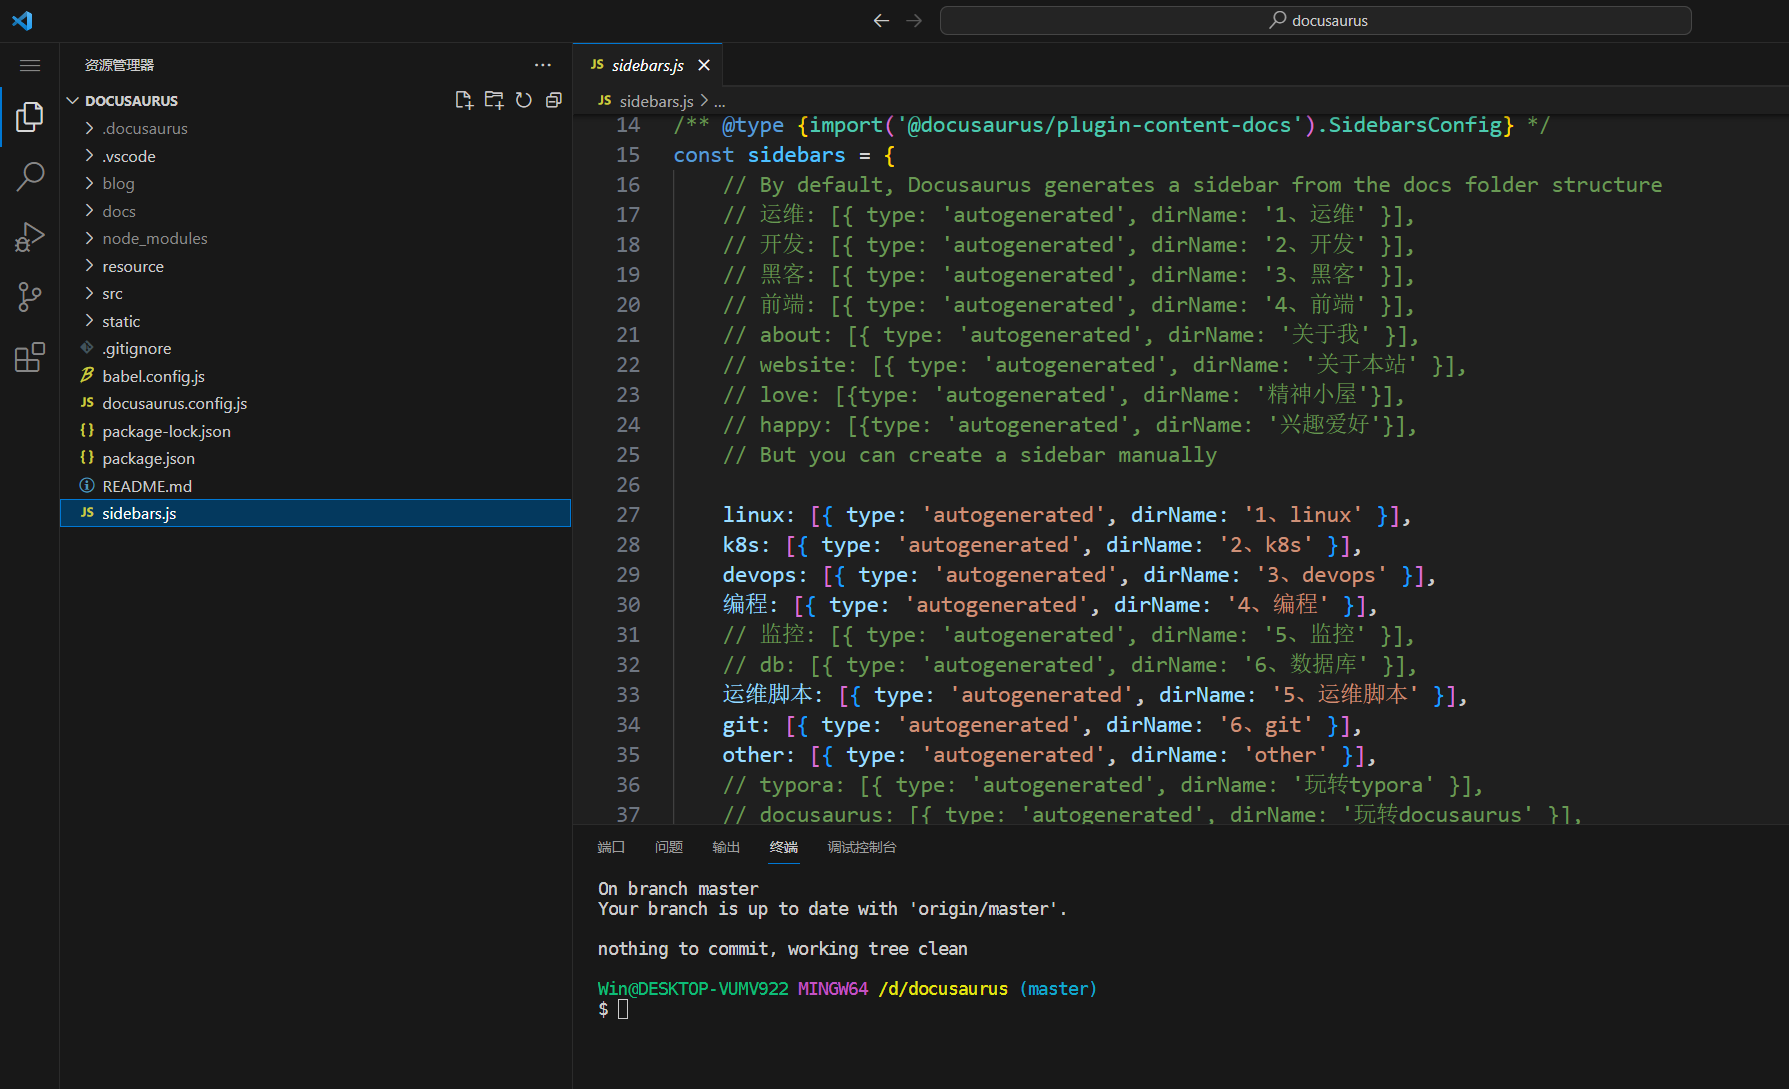
Task: Switch to the 端口 (Ports) panel tab
Action: tap(611, 847)
